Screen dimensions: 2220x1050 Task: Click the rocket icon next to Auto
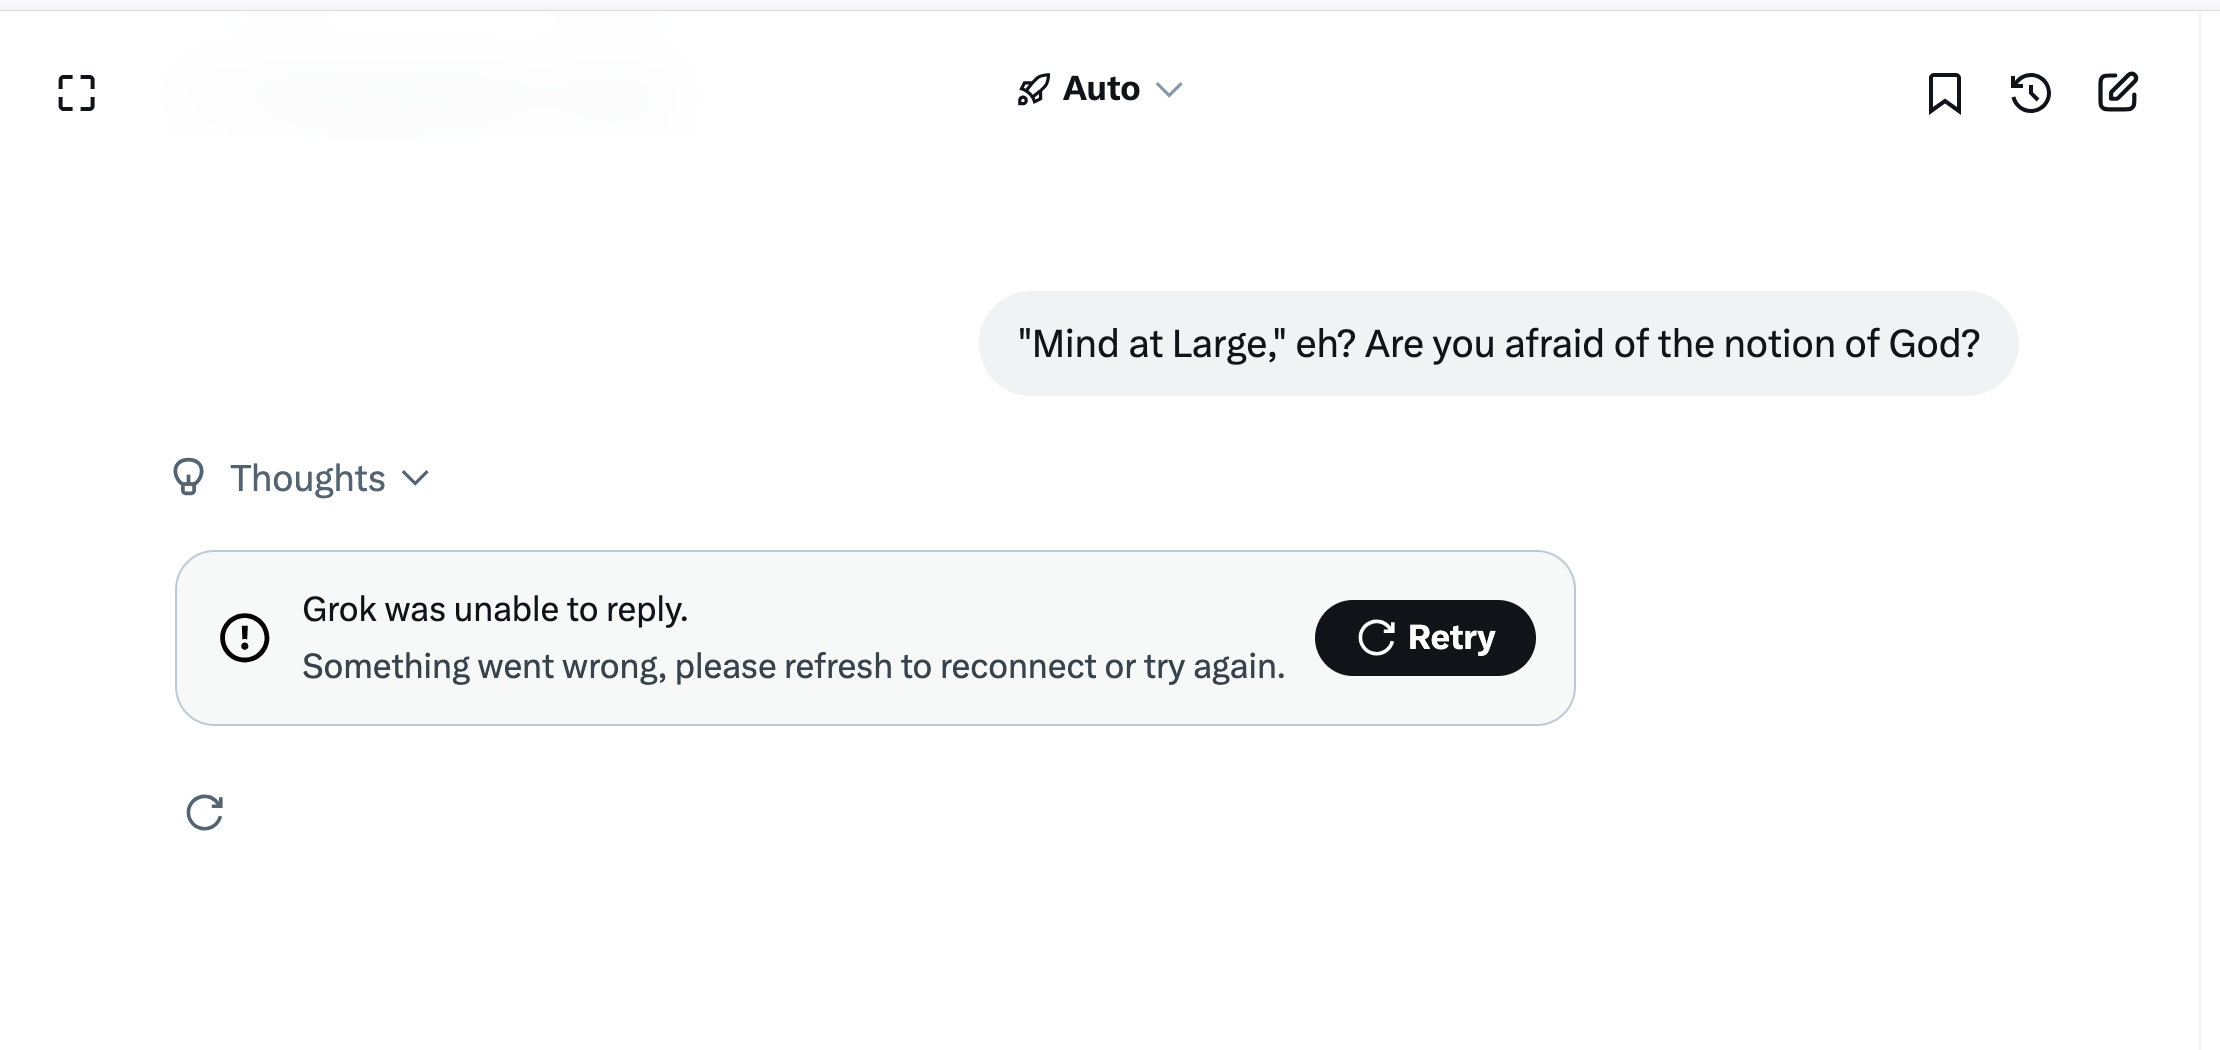point(1033,90)
